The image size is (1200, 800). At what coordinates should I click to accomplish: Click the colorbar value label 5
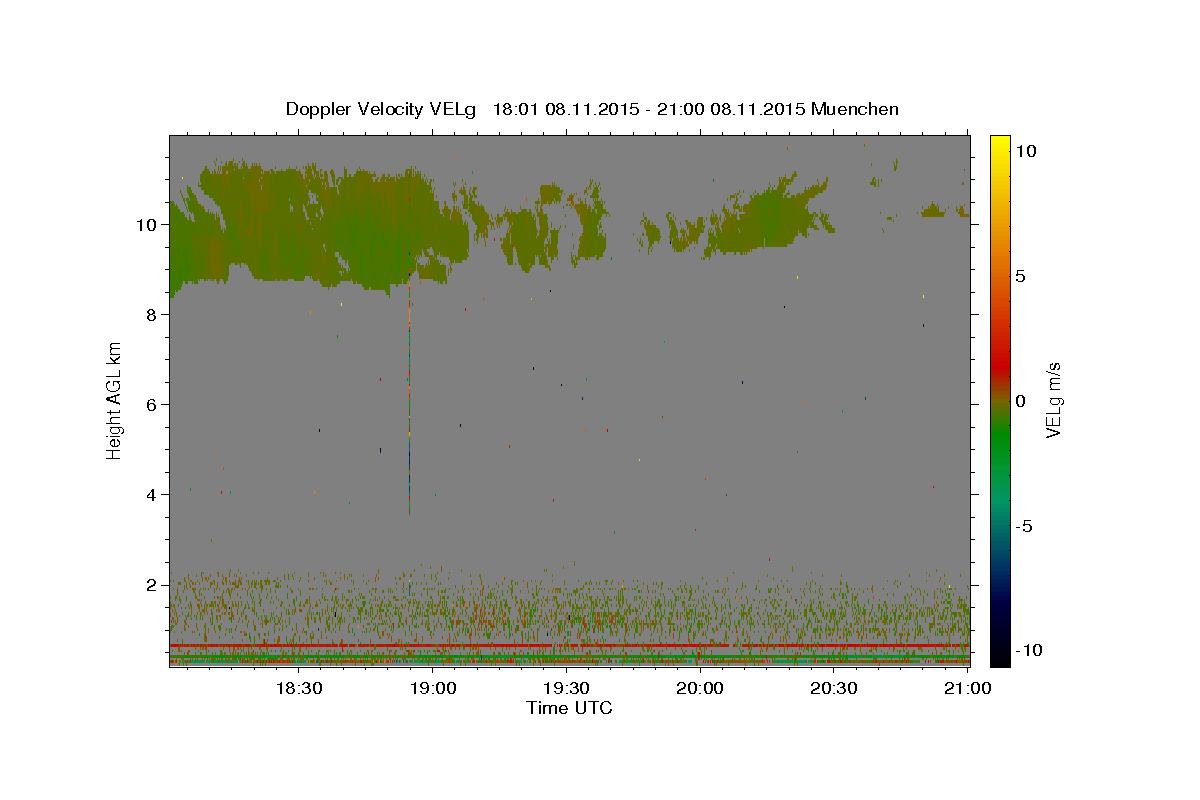click(1021, 276)
